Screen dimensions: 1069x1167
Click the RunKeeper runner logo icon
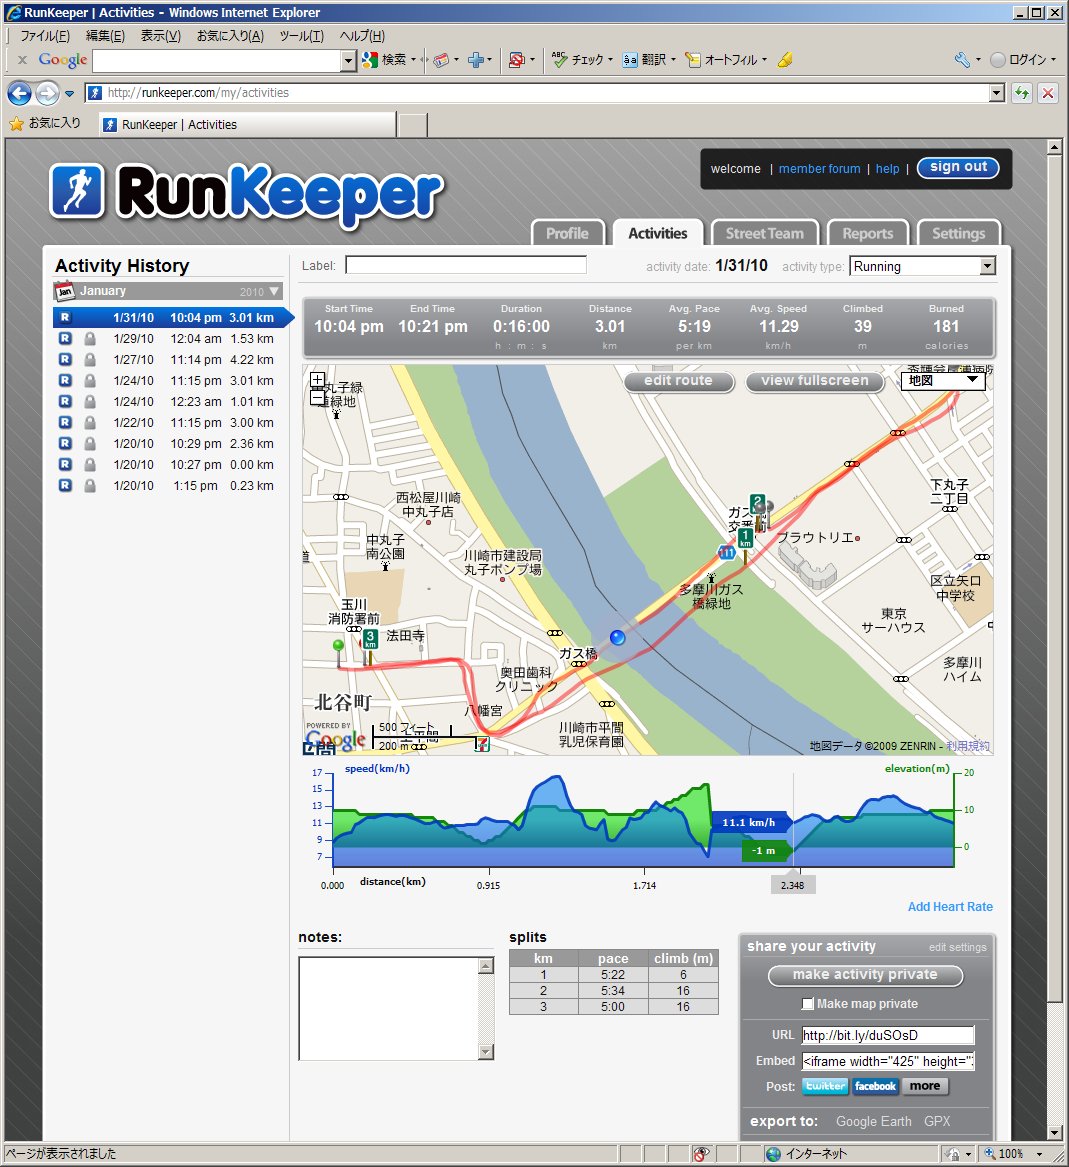point(77,191)
